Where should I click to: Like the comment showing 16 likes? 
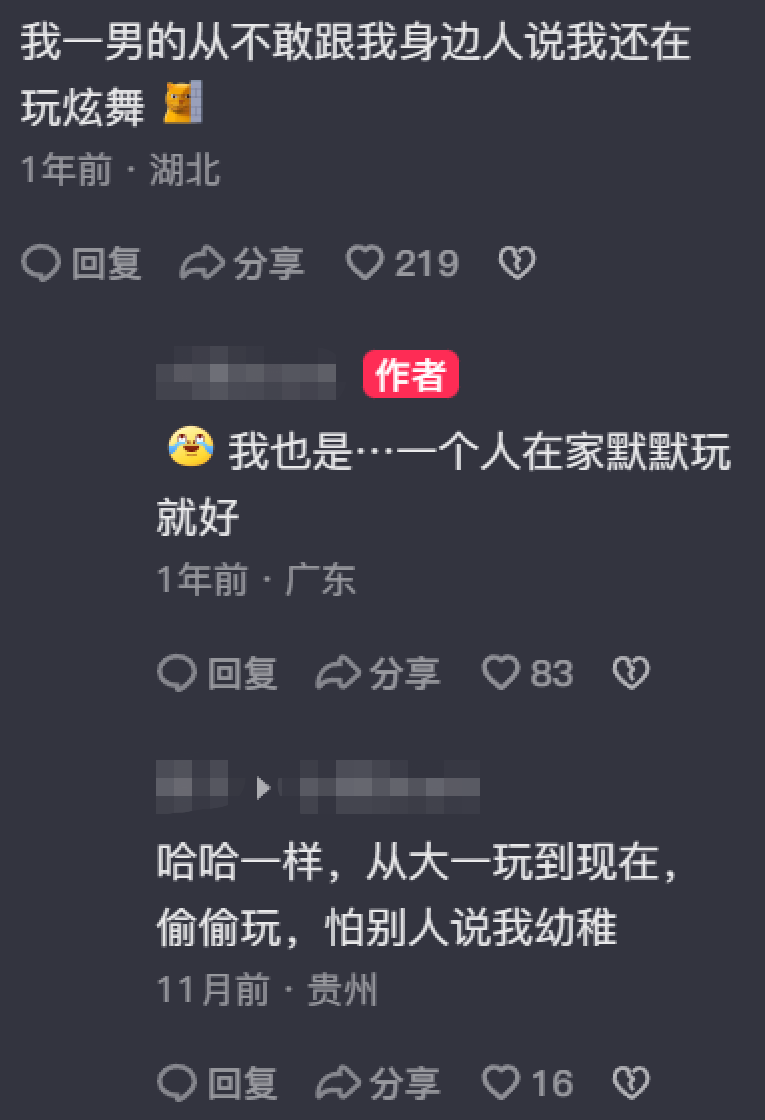point(528,1083)
